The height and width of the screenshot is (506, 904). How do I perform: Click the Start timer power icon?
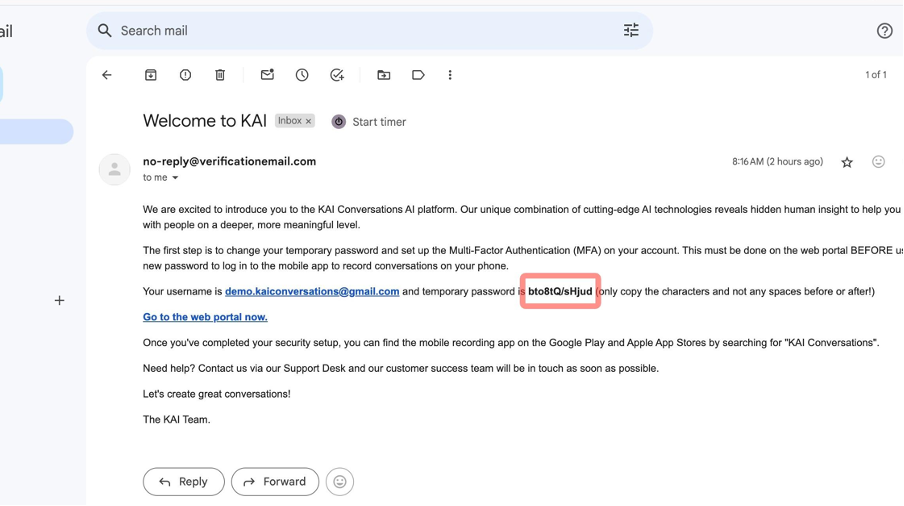point(338,122)
